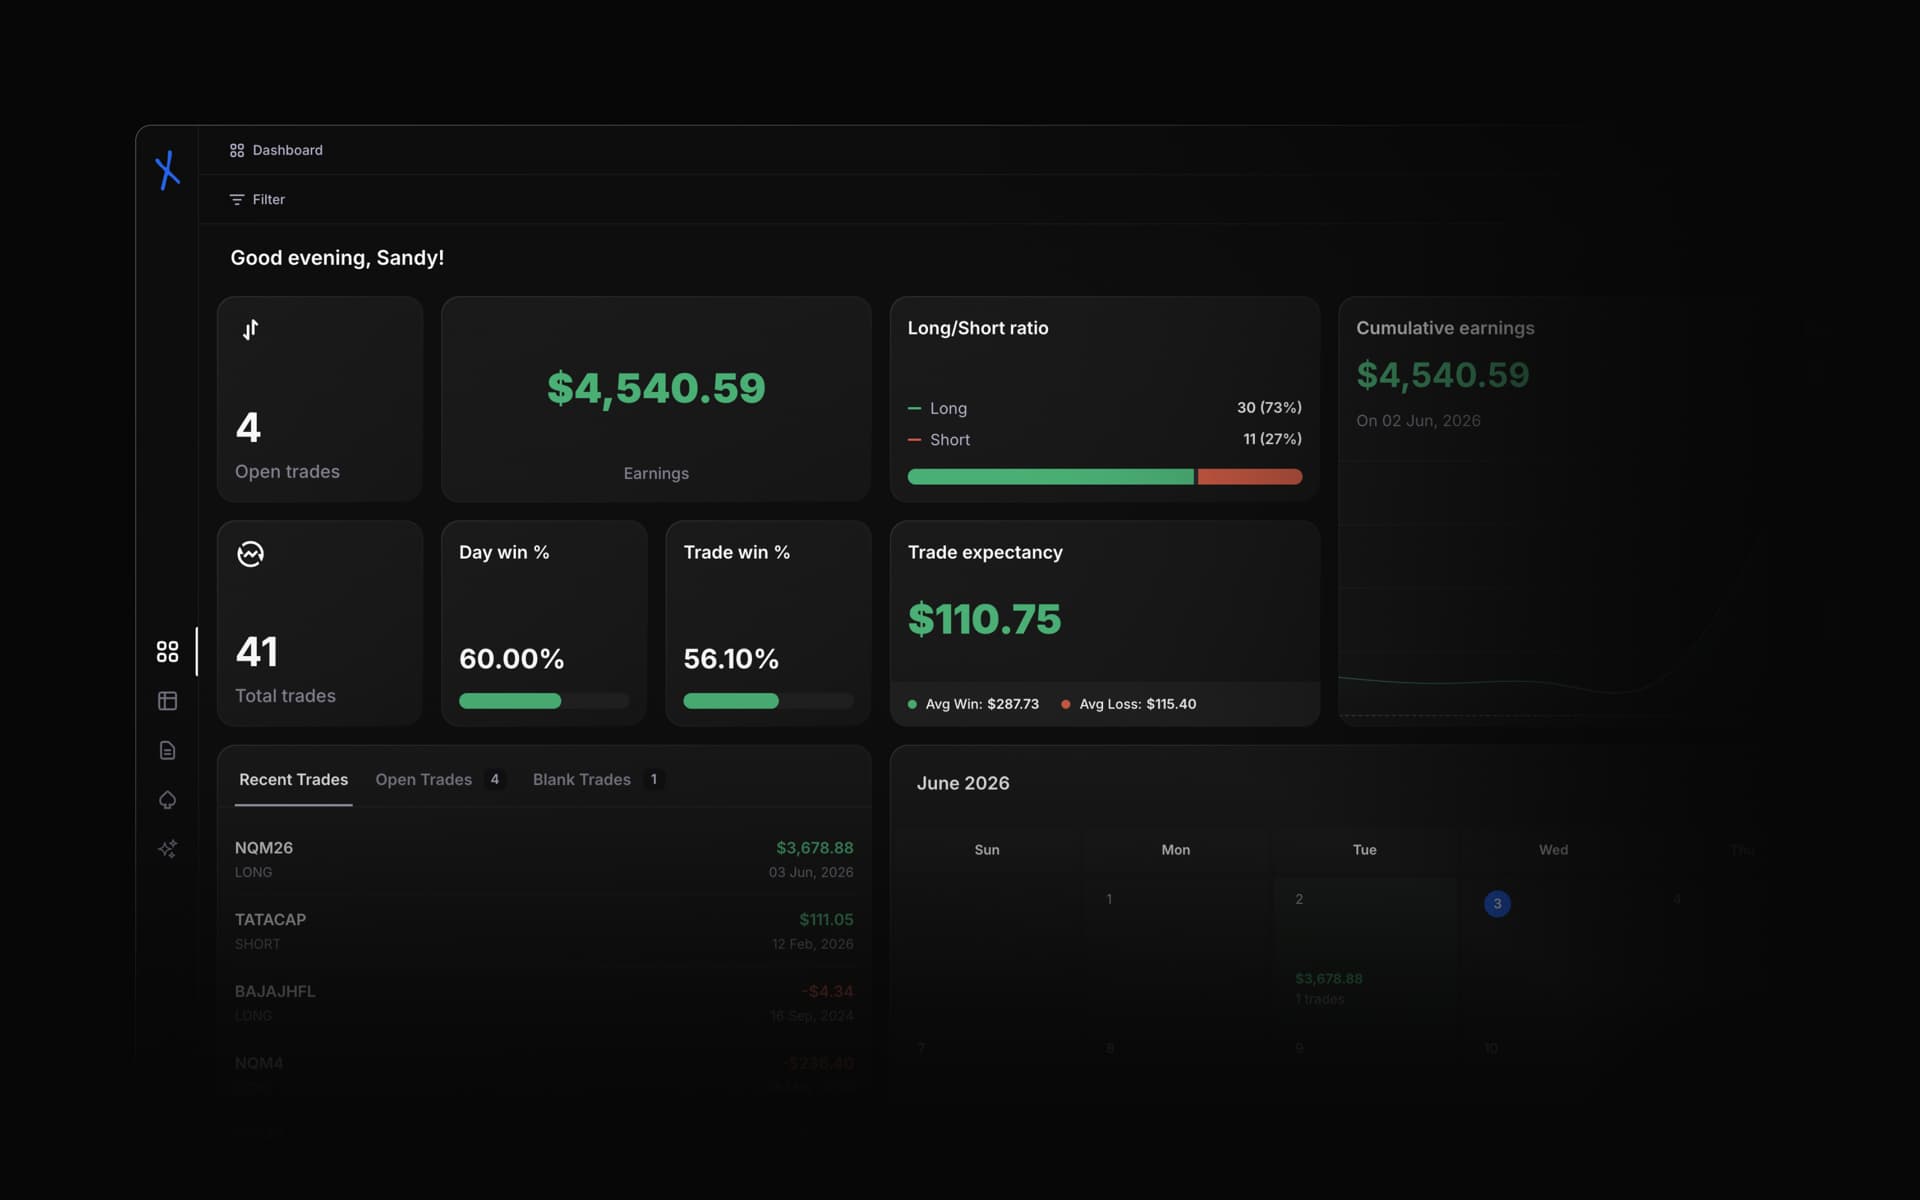Click the $3,678.88 amount in Recent Trades
1920x1200 pixels.
[x=815, y=848]
